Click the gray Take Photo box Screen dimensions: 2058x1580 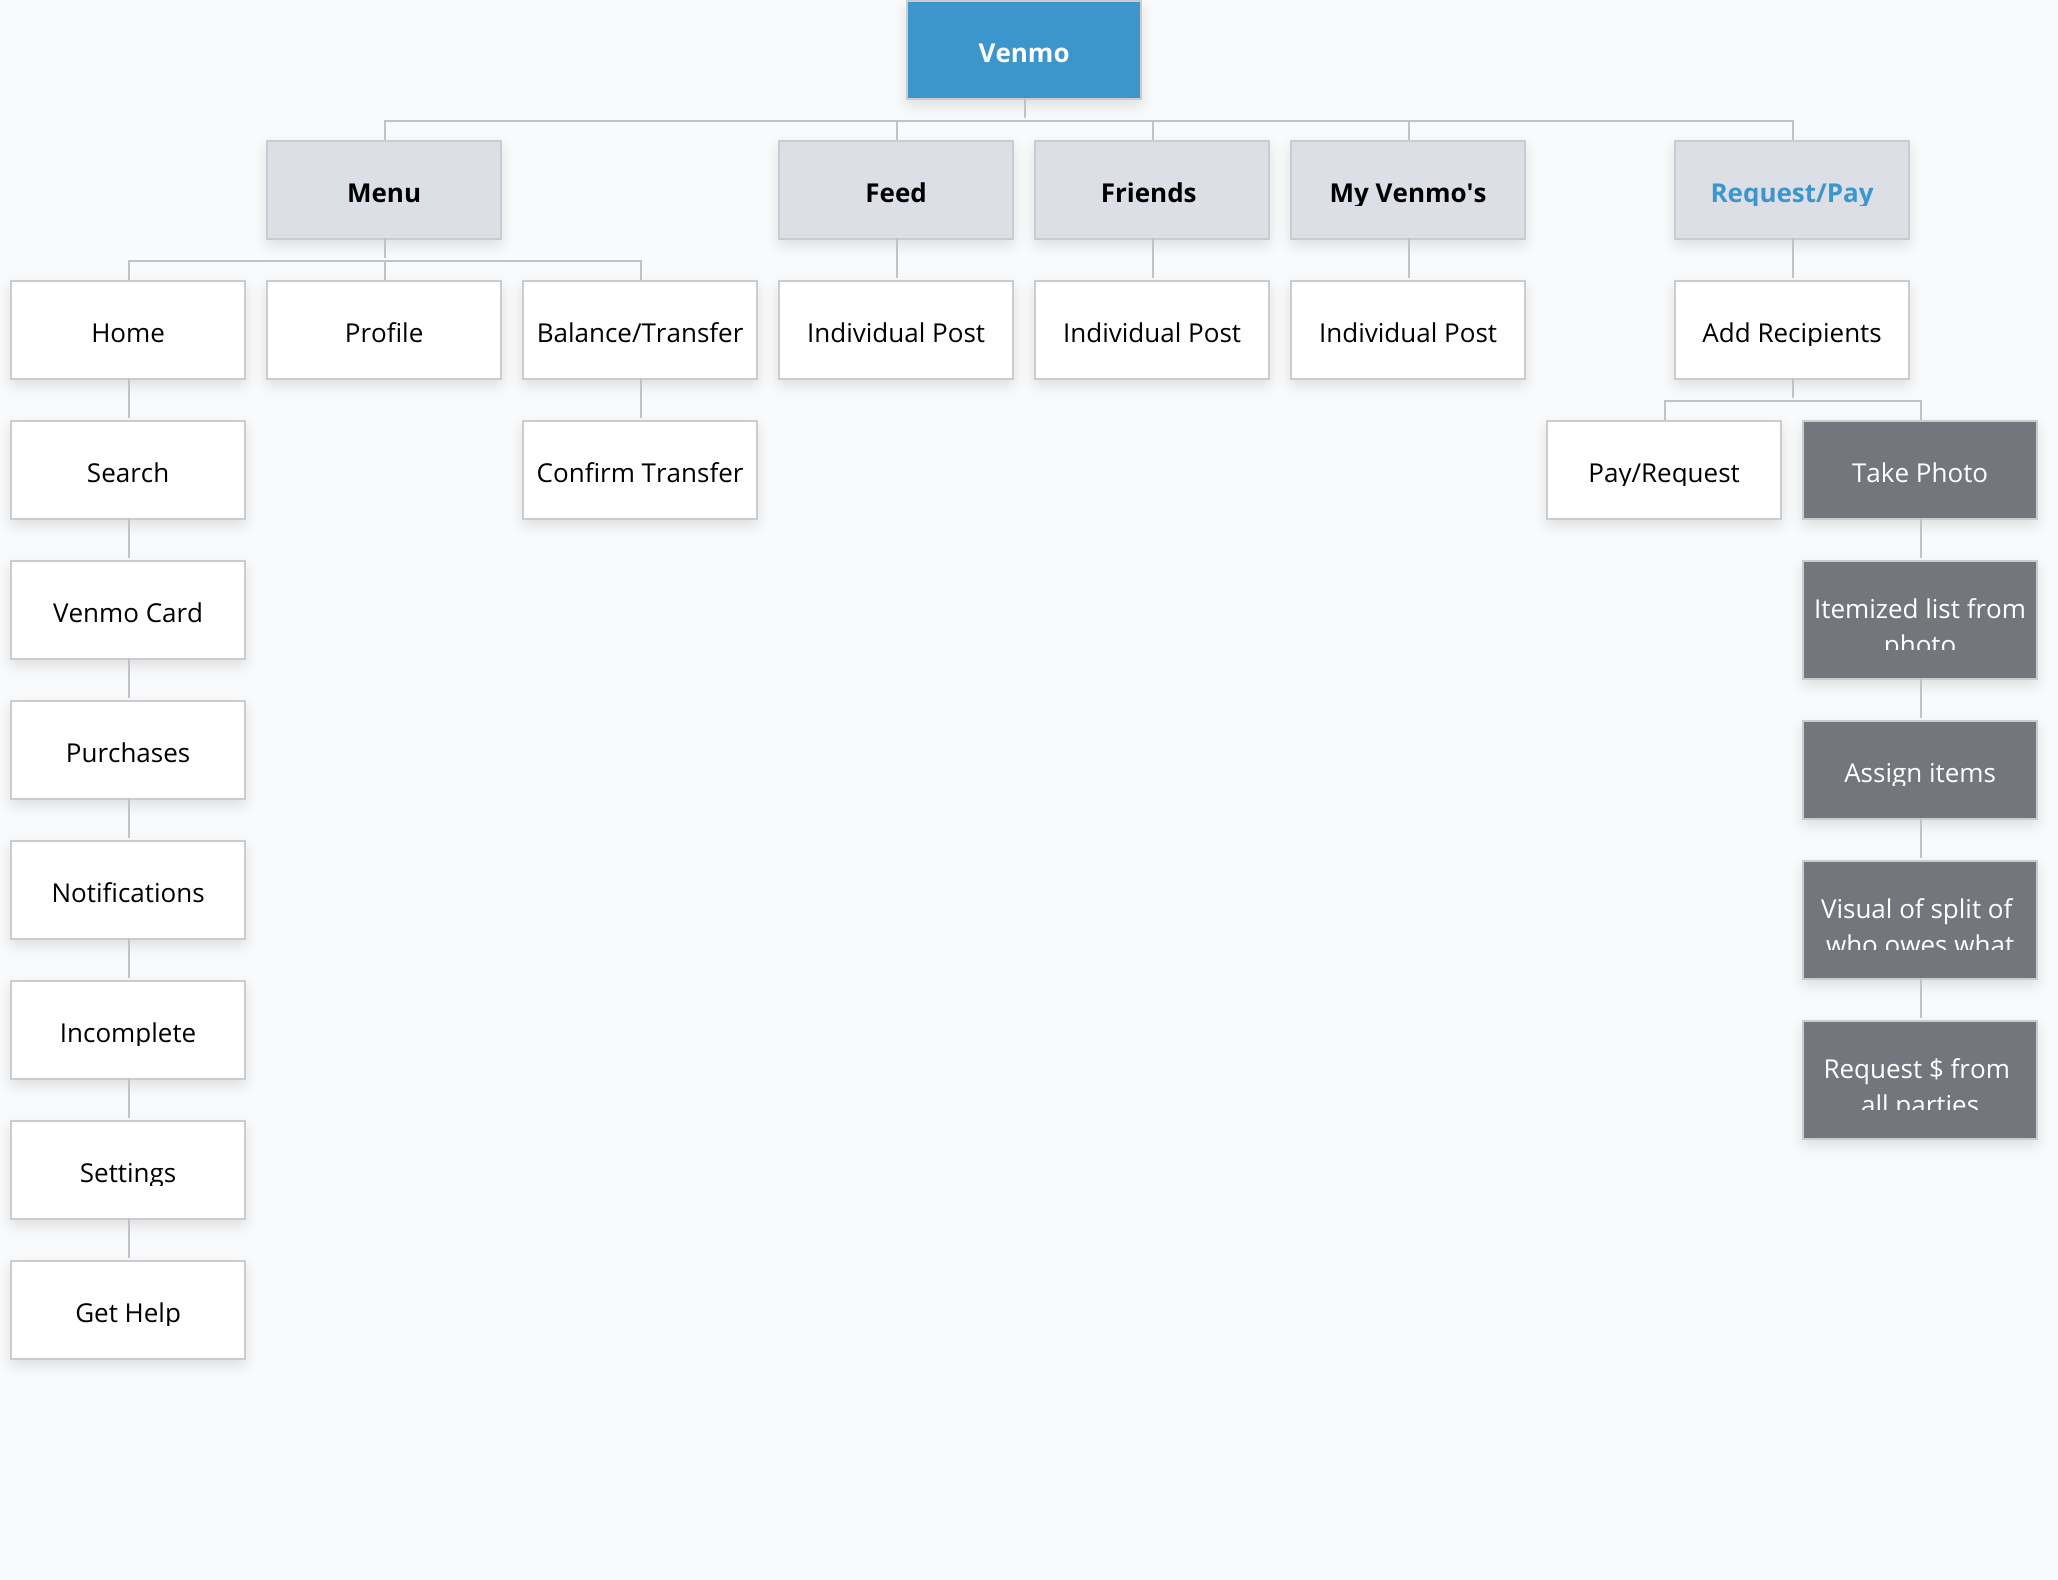click(1919, 471)
